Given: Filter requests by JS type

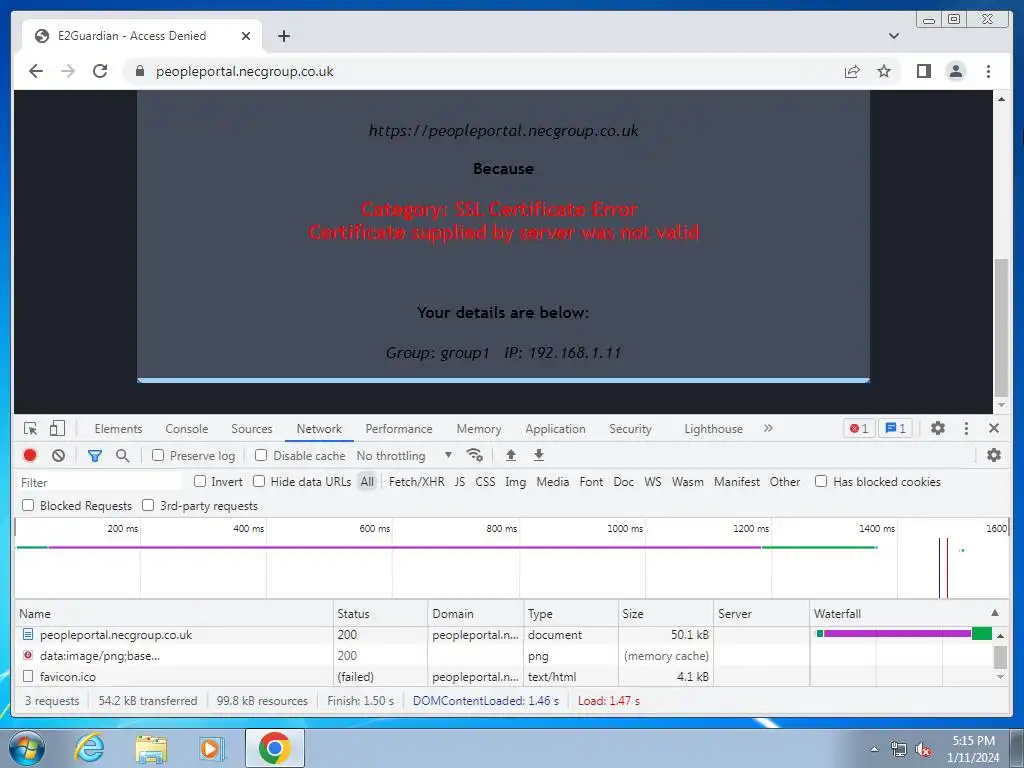Looking at the screenshot, I should [460, 481].
